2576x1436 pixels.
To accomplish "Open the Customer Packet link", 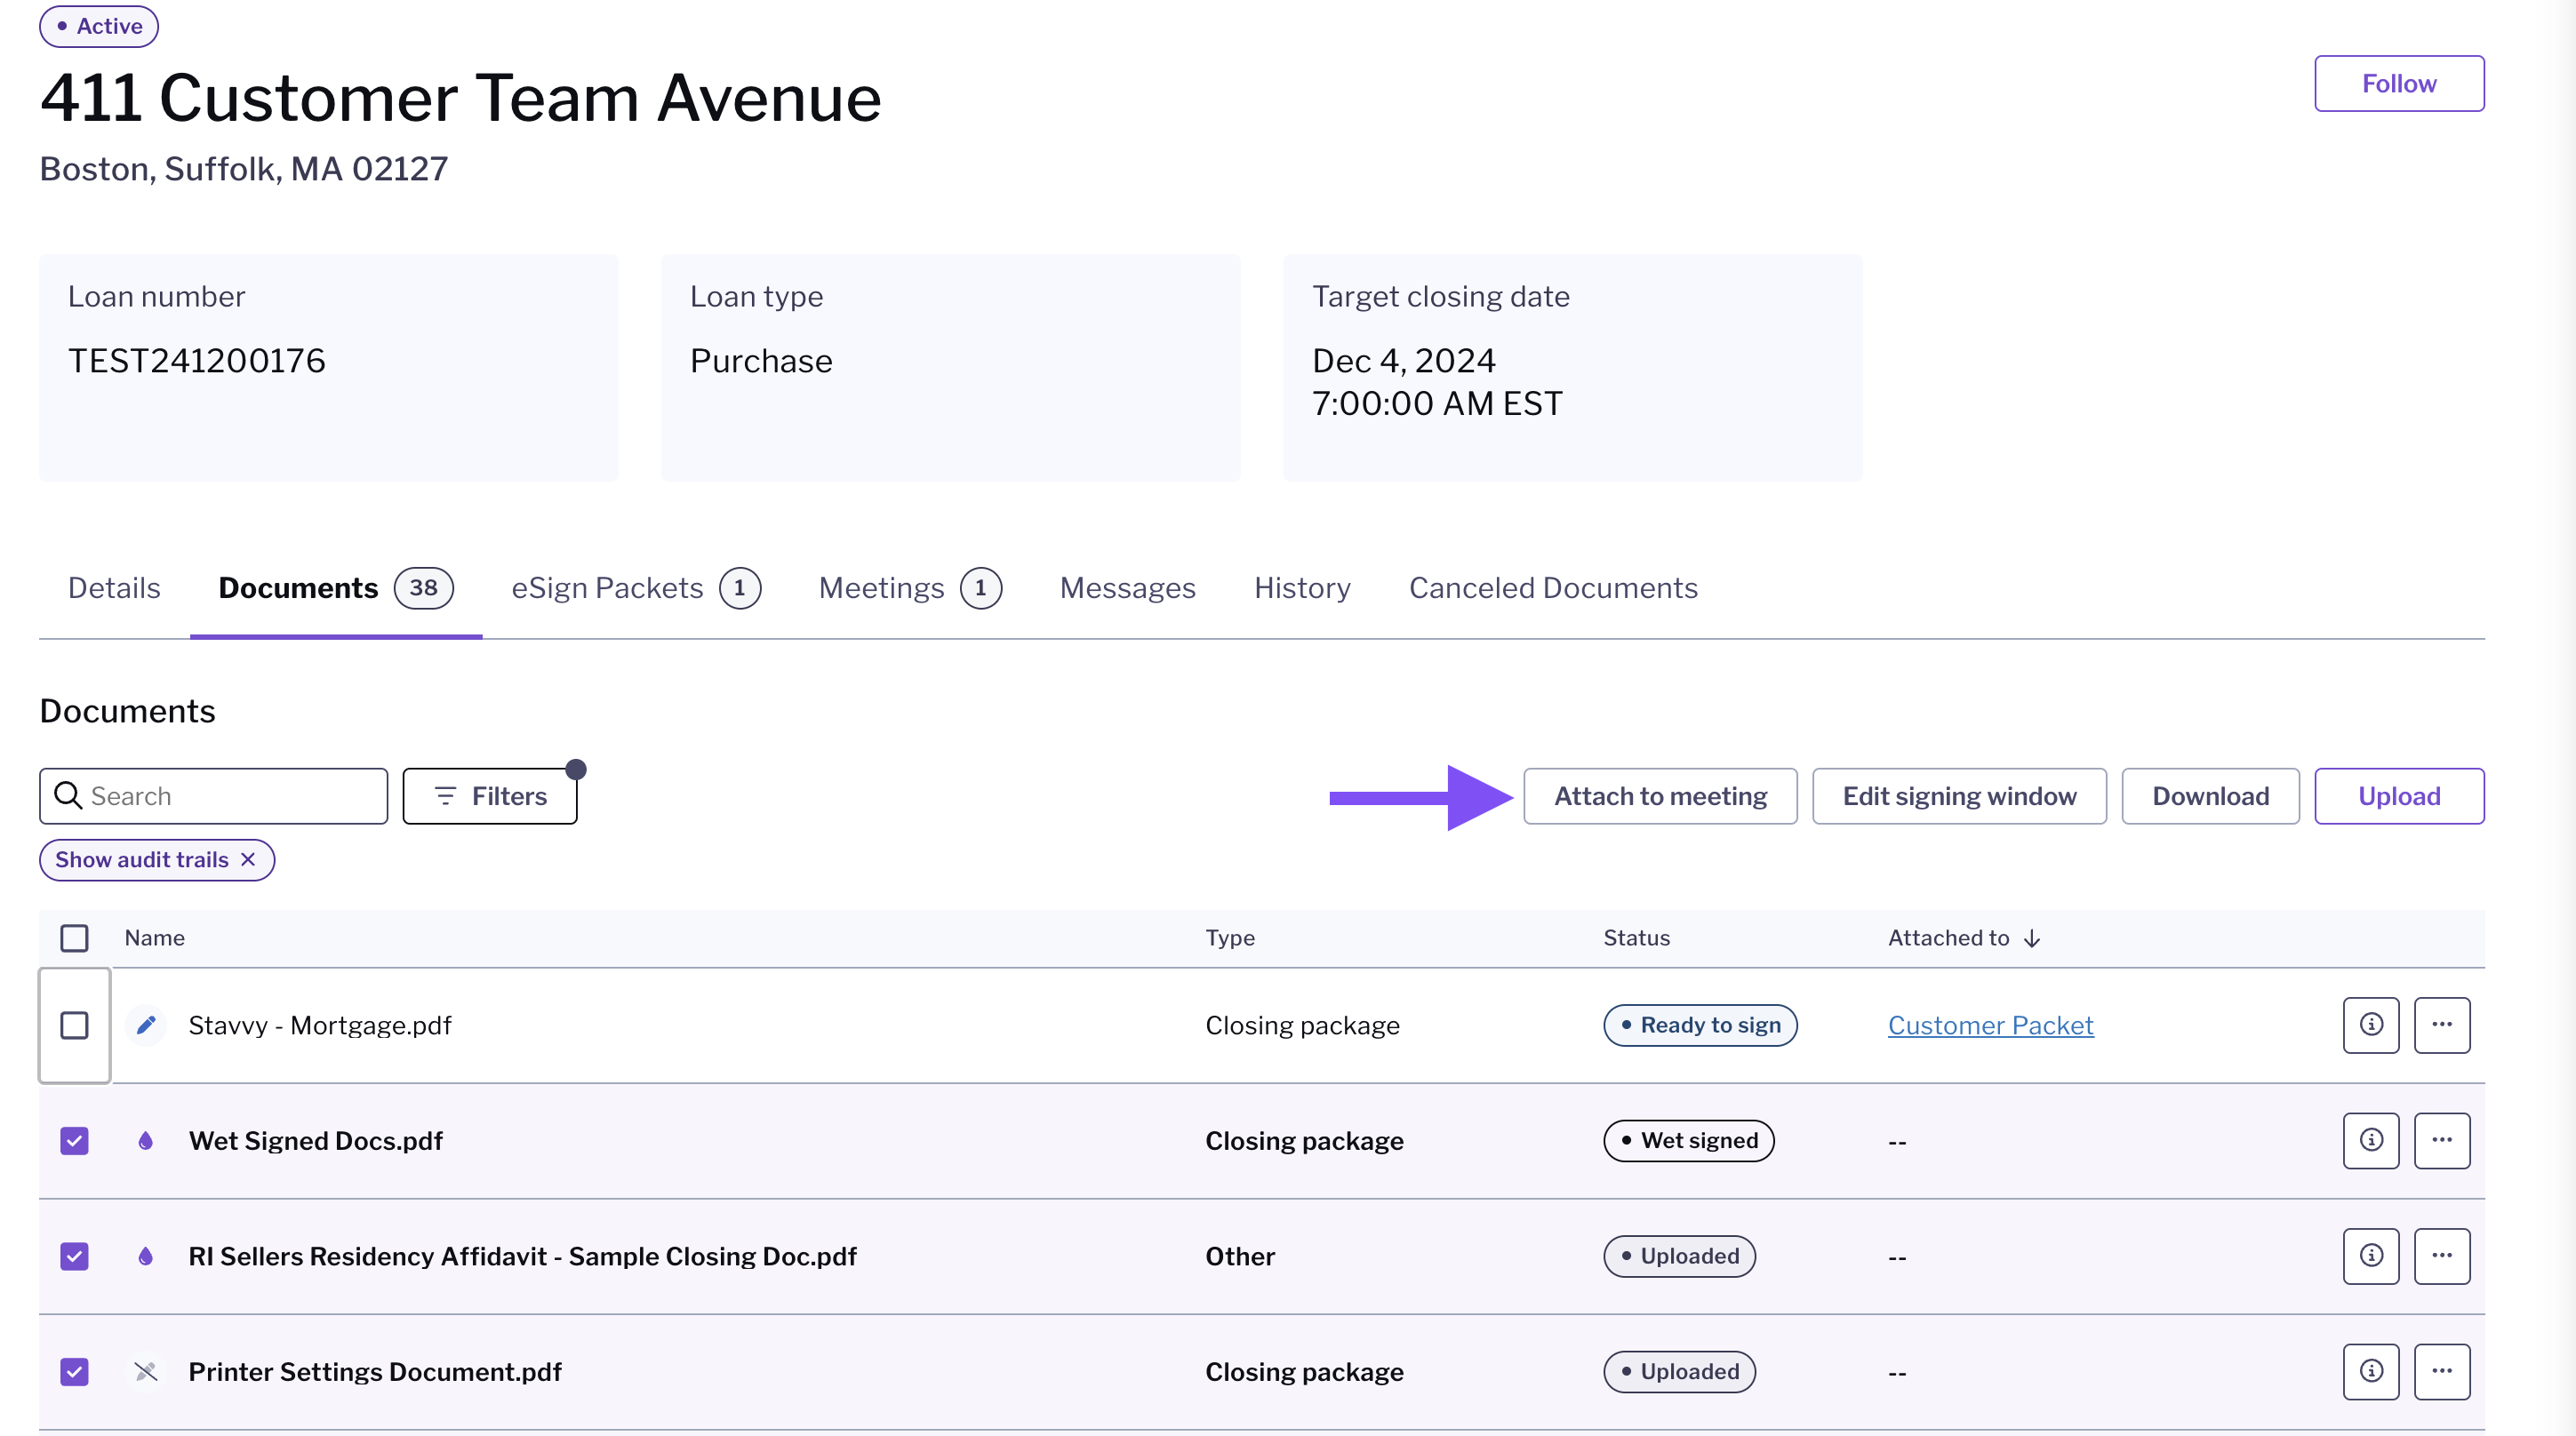I will [x=1990, y=1025].
